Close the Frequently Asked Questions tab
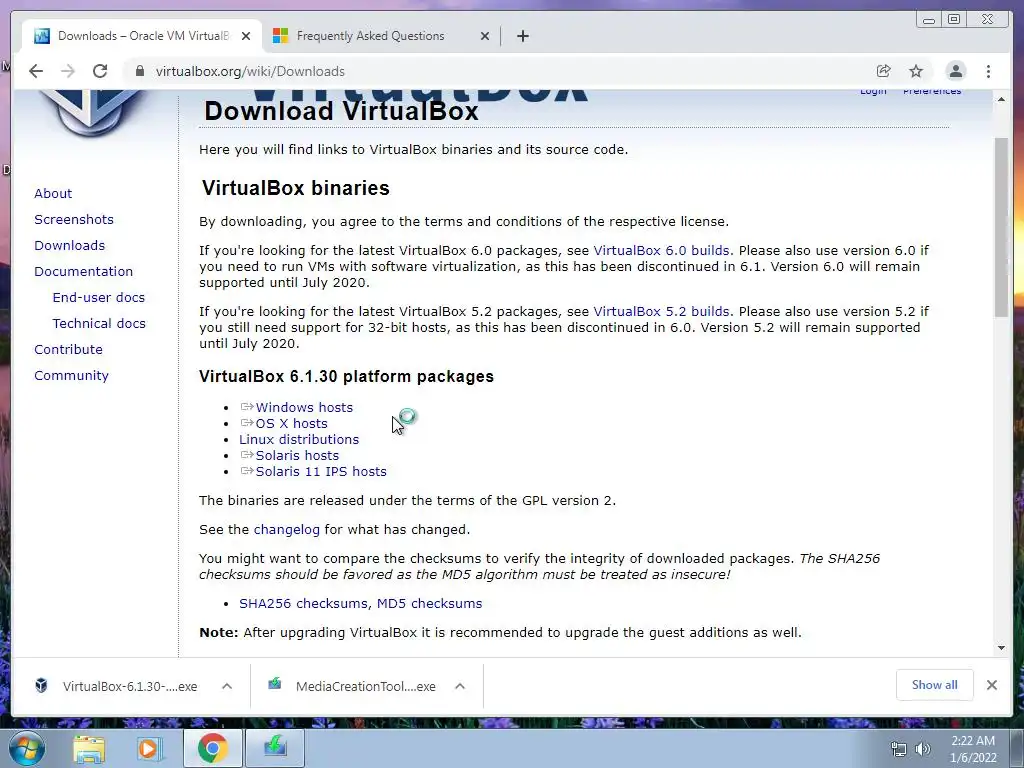The width and height of the screenshot is (1024, 768). coord(485,36)
